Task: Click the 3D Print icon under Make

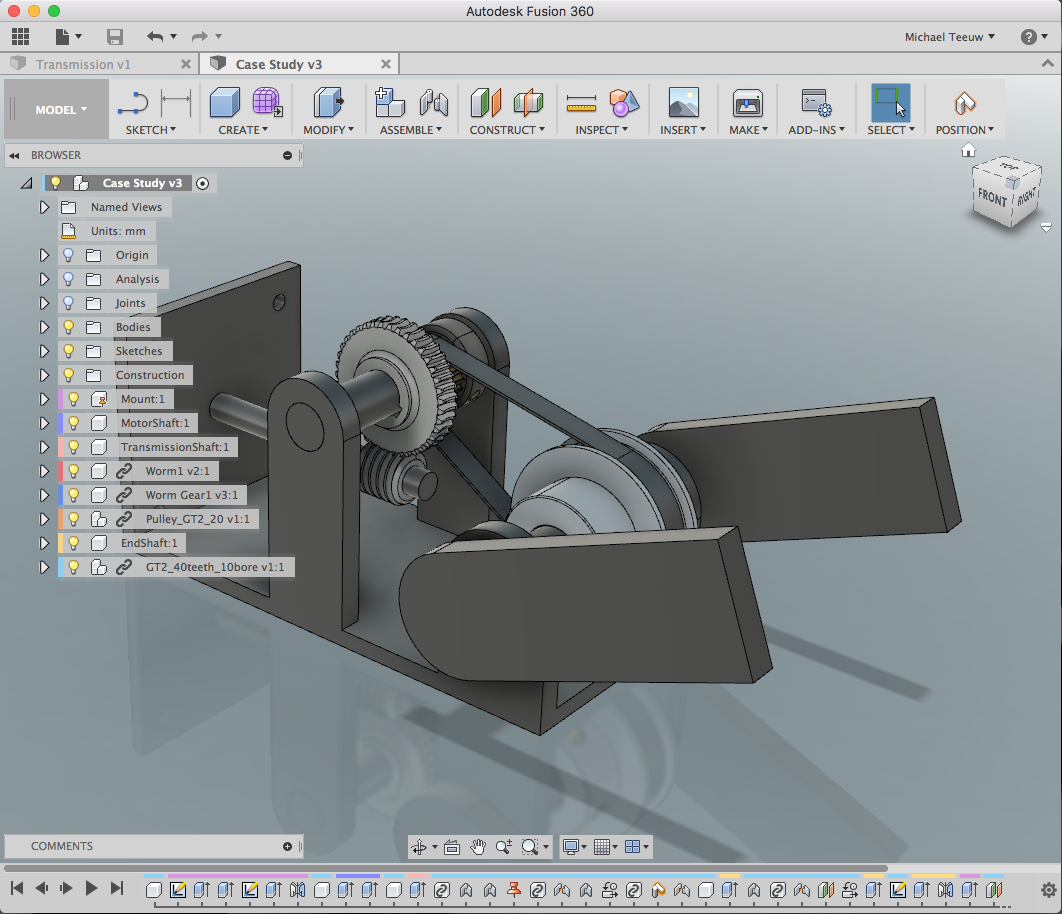Action: (x=747, y=103)
